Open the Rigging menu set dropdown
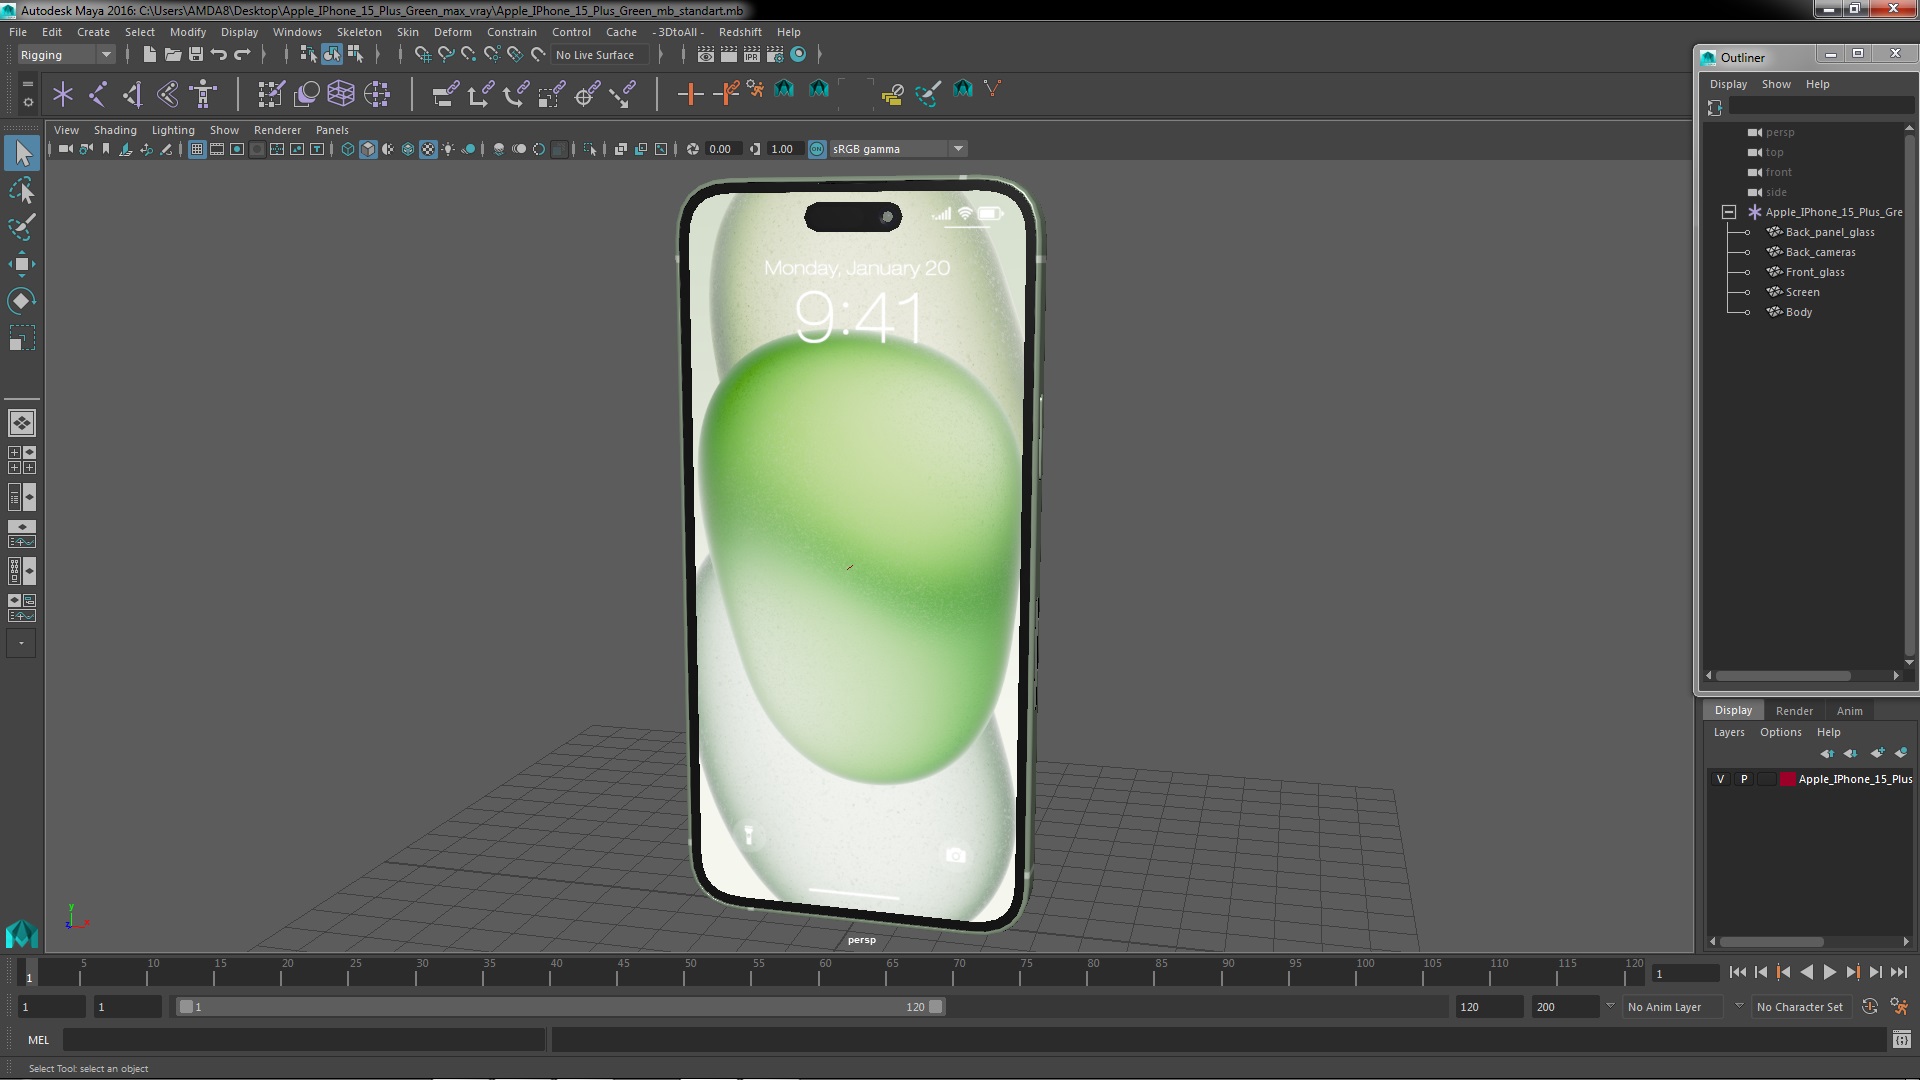Viewport: 1920px width, 1080px height. pyautogui.click(x=65, y=55)
